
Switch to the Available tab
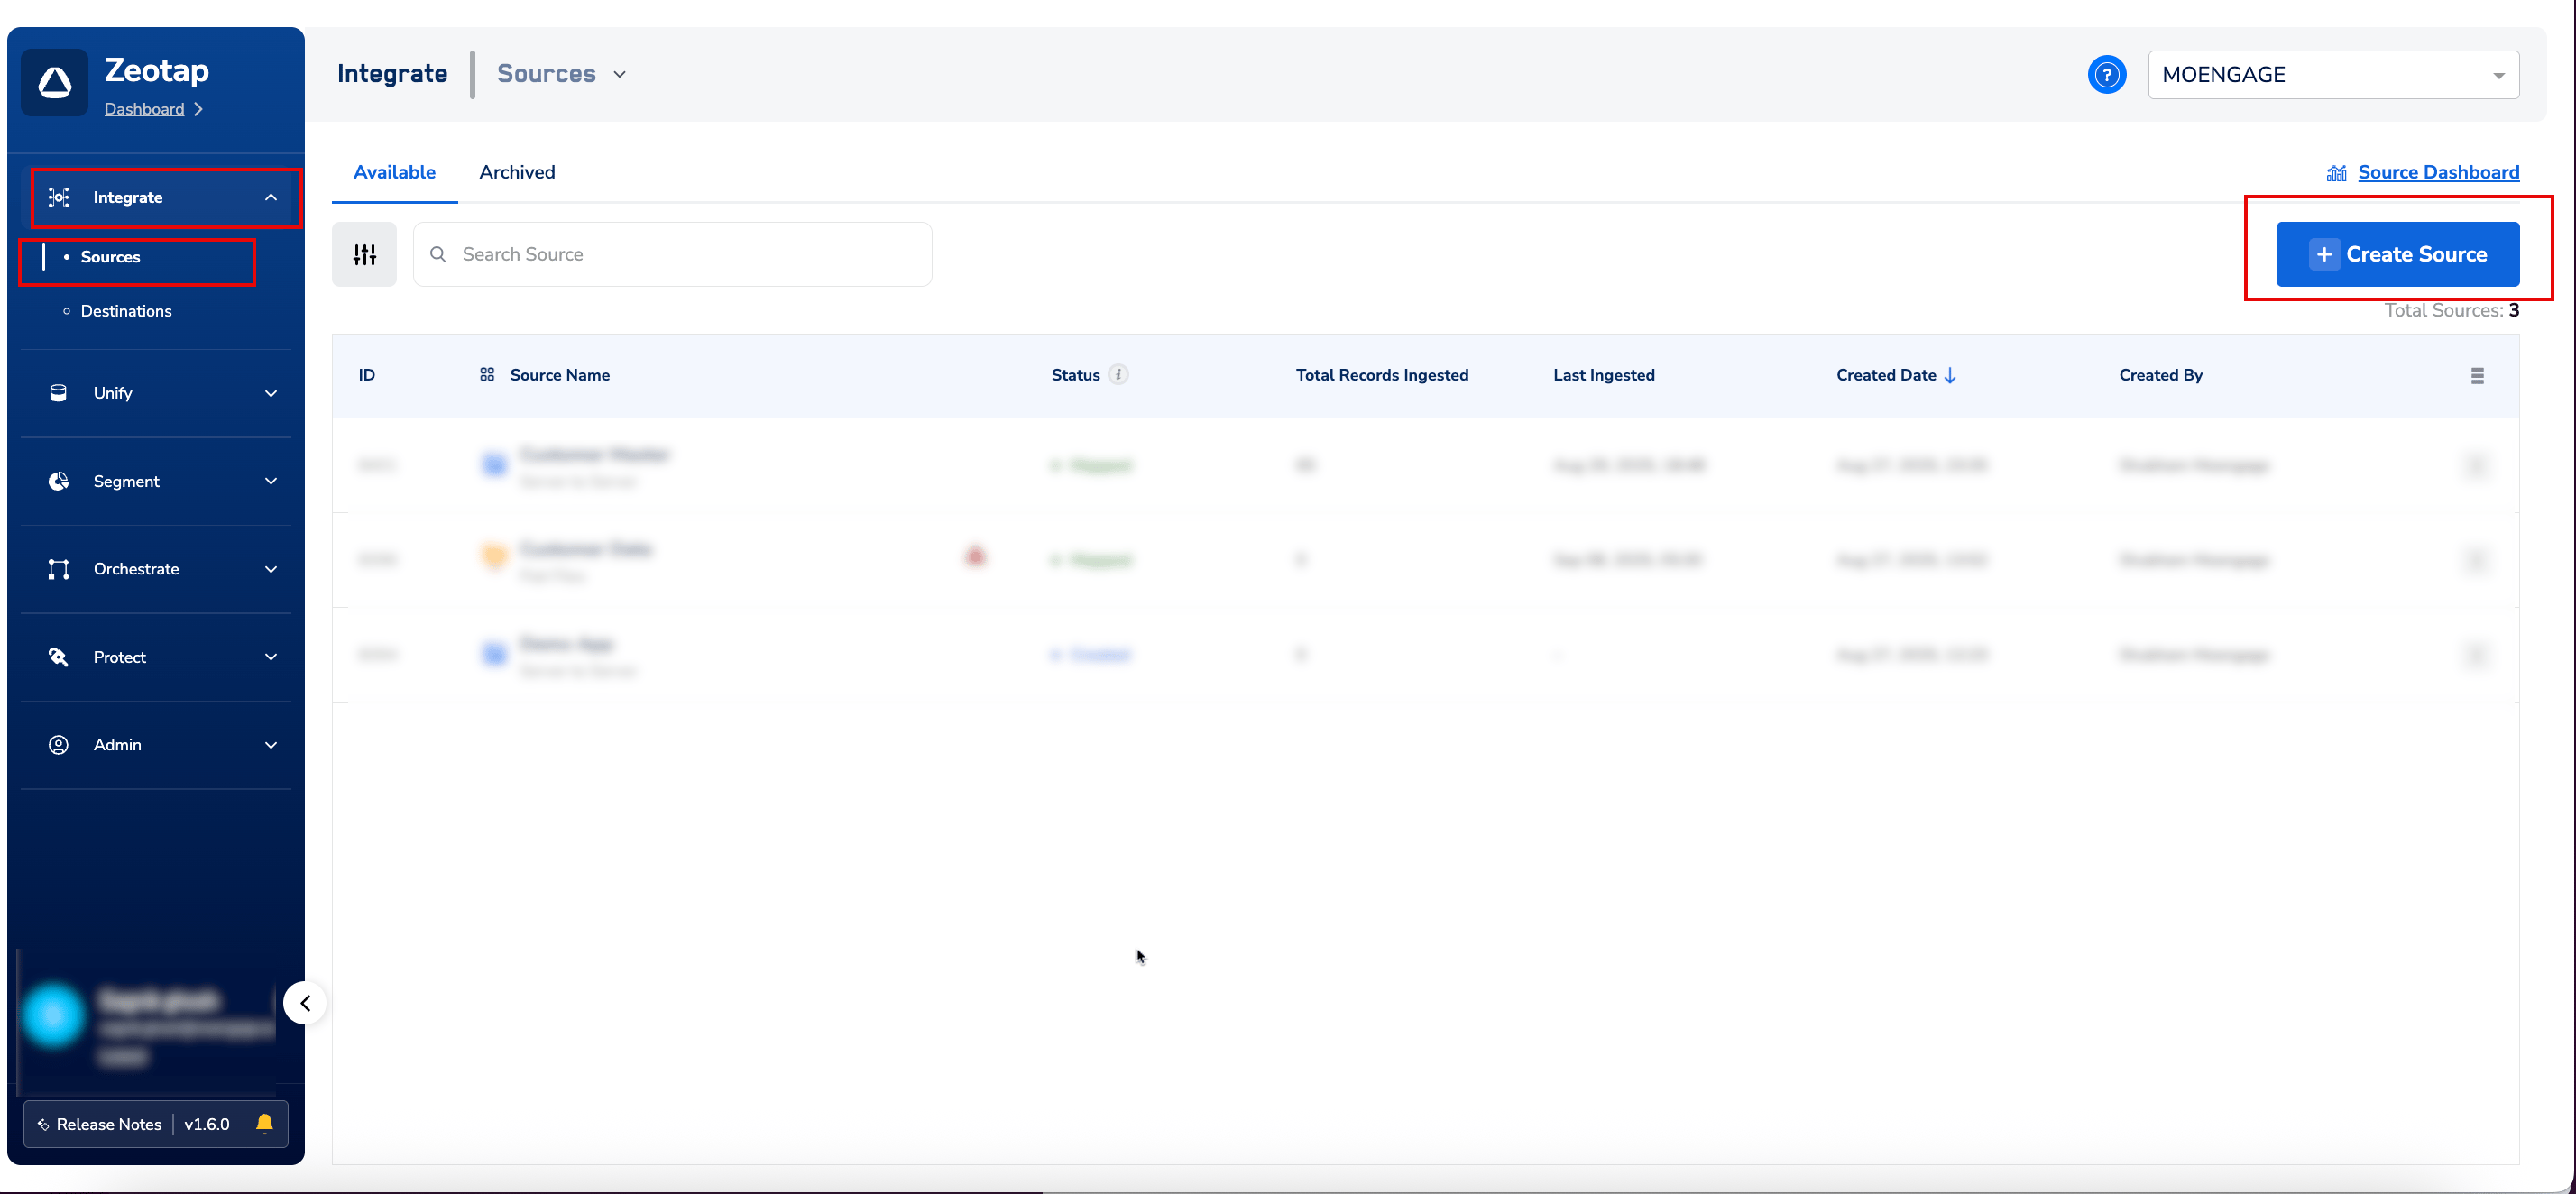[395, 172]
